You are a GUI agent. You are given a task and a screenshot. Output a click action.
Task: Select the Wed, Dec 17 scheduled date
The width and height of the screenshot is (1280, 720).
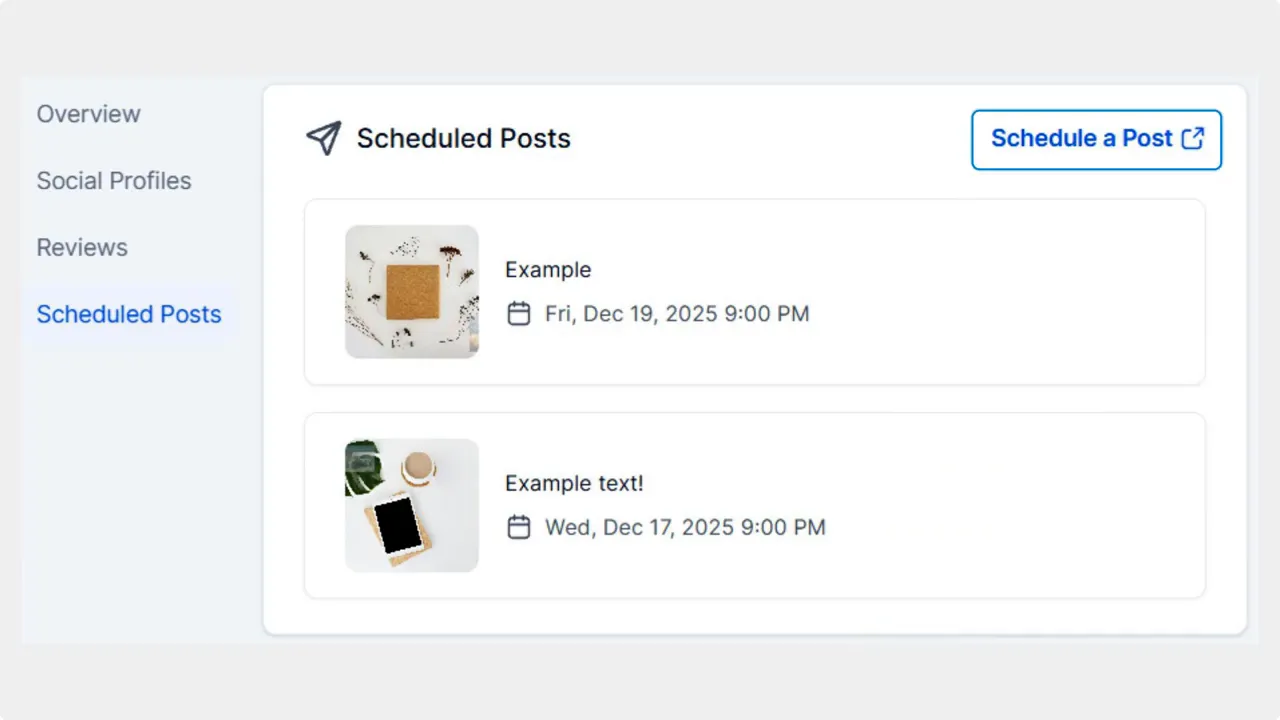pos(685,527)
